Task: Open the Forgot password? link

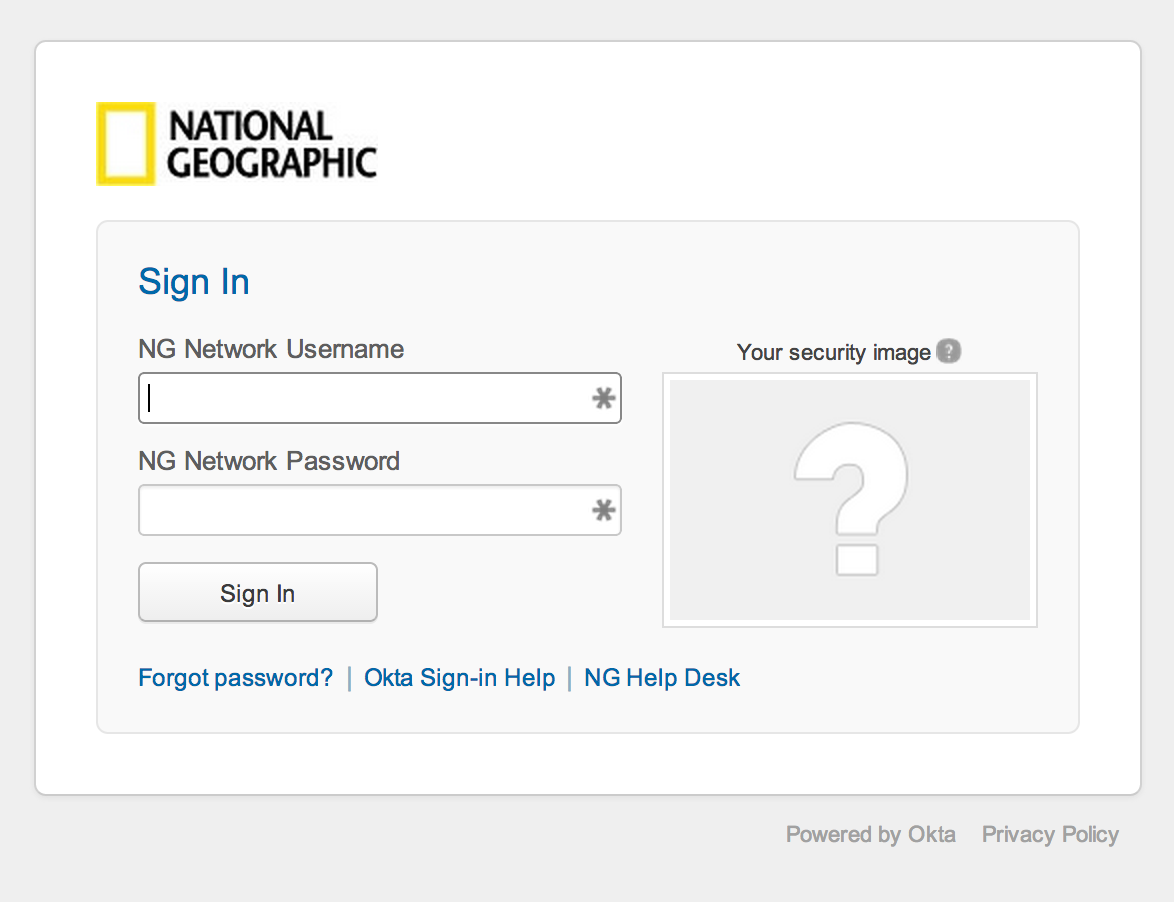Action: 236,677
